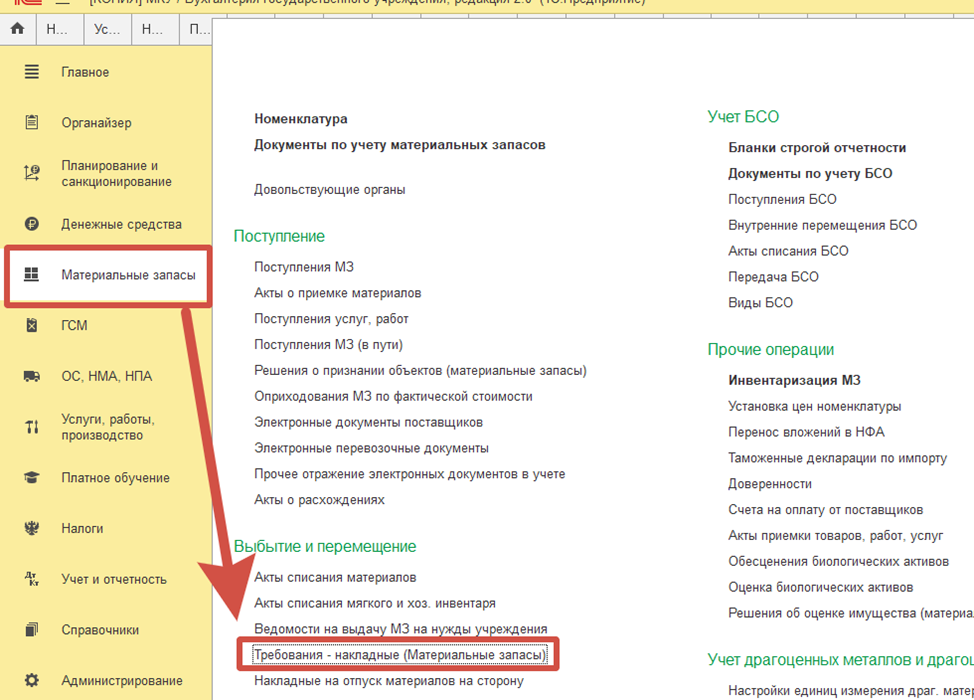Open Акты о приемке материалов
The height and width of the screenshot is (700, 974).
pos(337,293)
